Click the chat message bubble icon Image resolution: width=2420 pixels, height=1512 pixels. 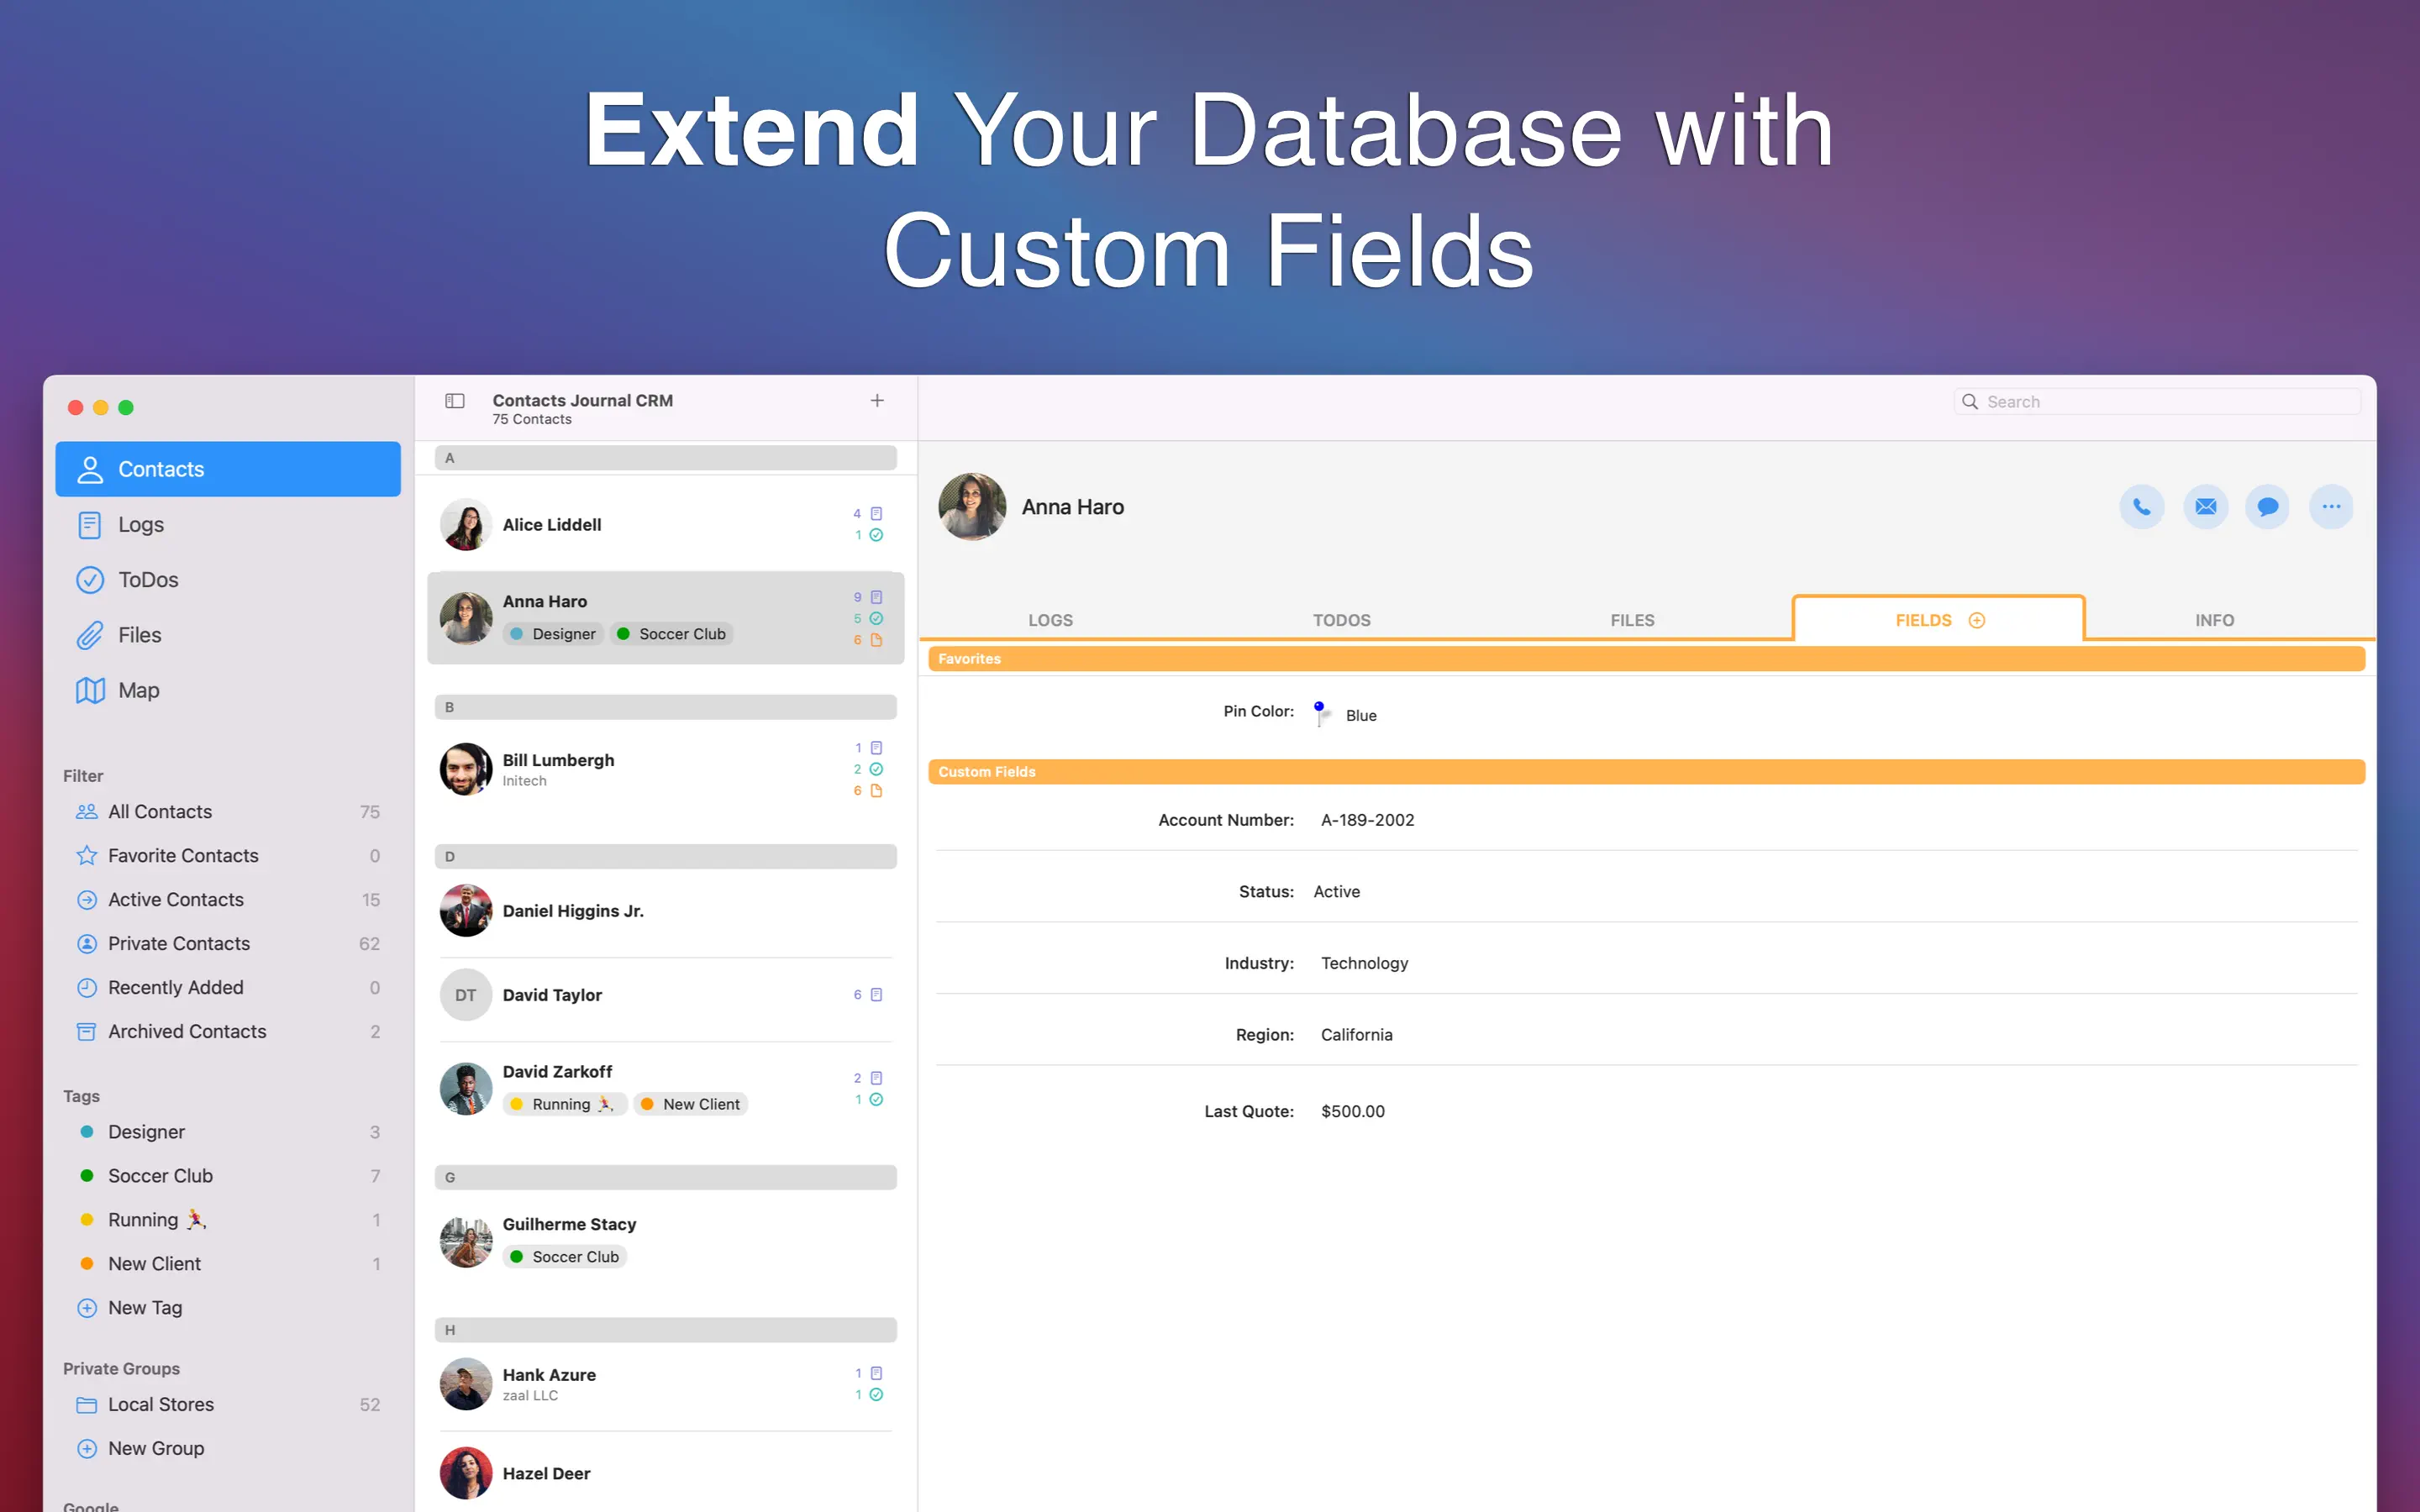2267,507
